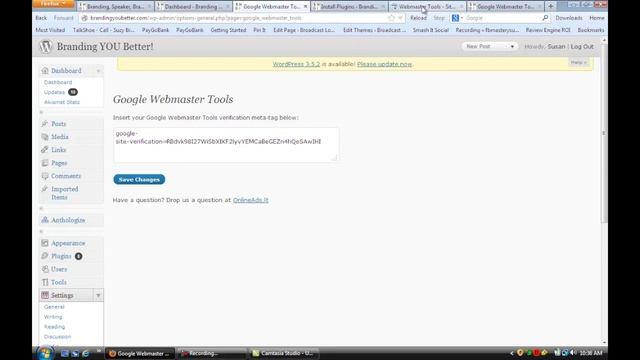Click the WordPress logo icon in header
The image size is (640, 360).
coord(46,47)
